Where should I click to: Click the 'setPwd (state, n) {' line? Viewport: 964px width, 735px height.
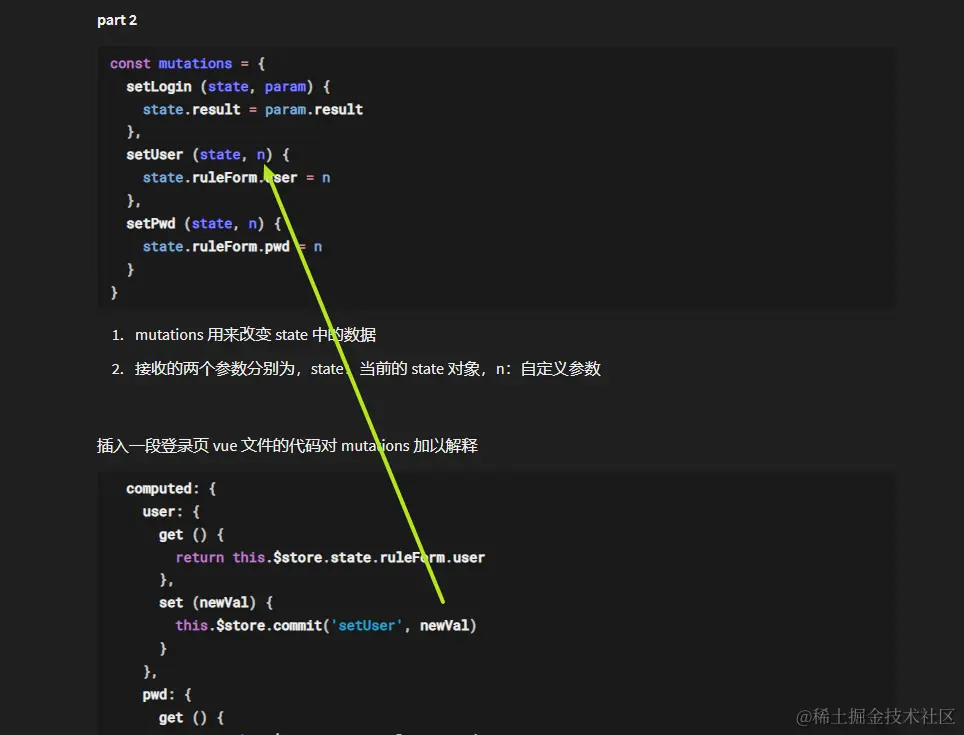tap(203, 224)
